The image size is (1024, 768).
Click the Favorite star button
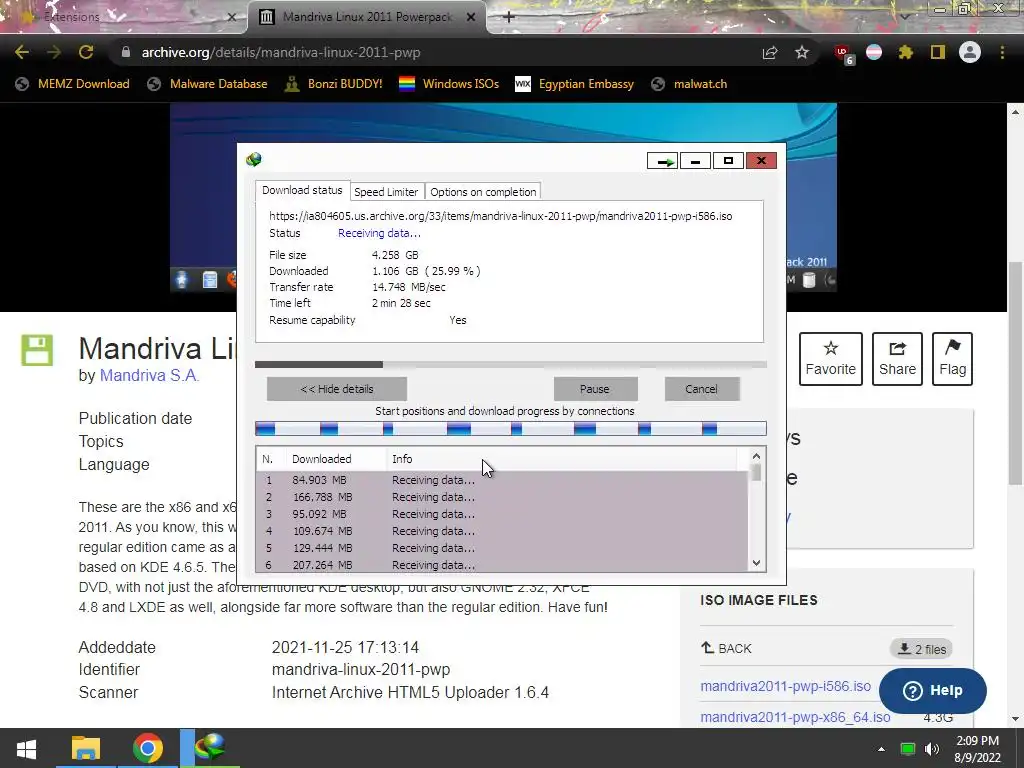click(831, 359)
